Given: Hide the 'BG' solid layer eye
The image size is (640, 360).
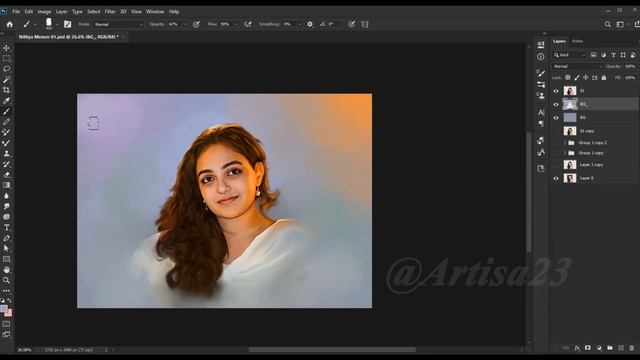Looking at the screenshot, I should pyautogui.click(x=556, y=118).
